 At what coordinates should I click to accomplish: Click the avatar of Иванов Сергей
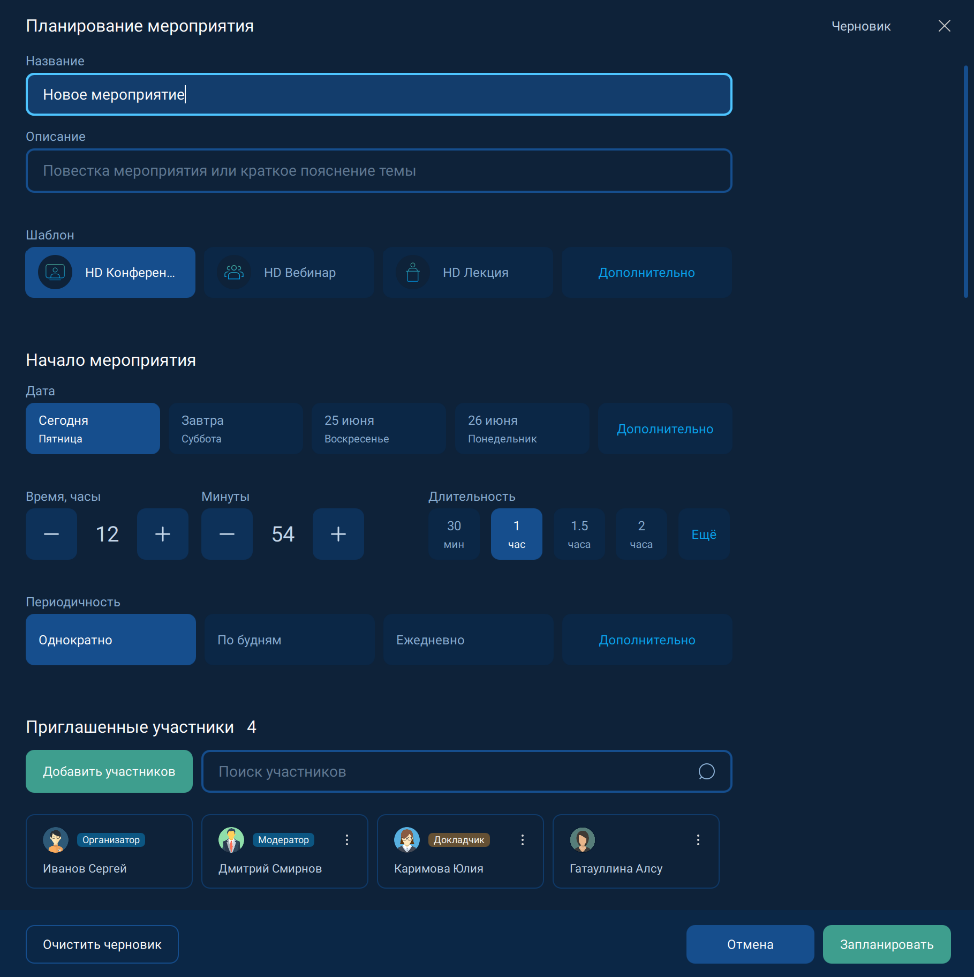pyautogui.click(x=55, y=840)
